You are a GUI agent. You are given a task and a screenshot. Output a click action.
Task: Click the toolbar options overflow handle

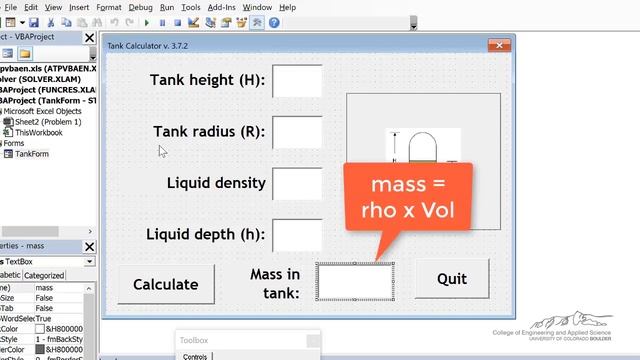click(413, 23)
